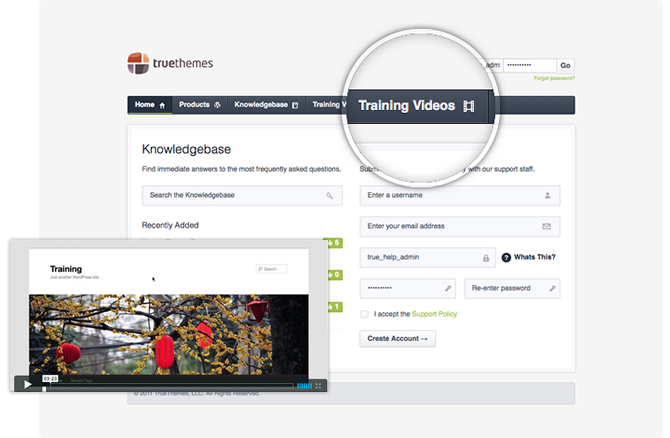Open the Products menu item
Image resolution: width=670 pixels, height=438 pixels.
pyautogui.click(x=200, y=104)
